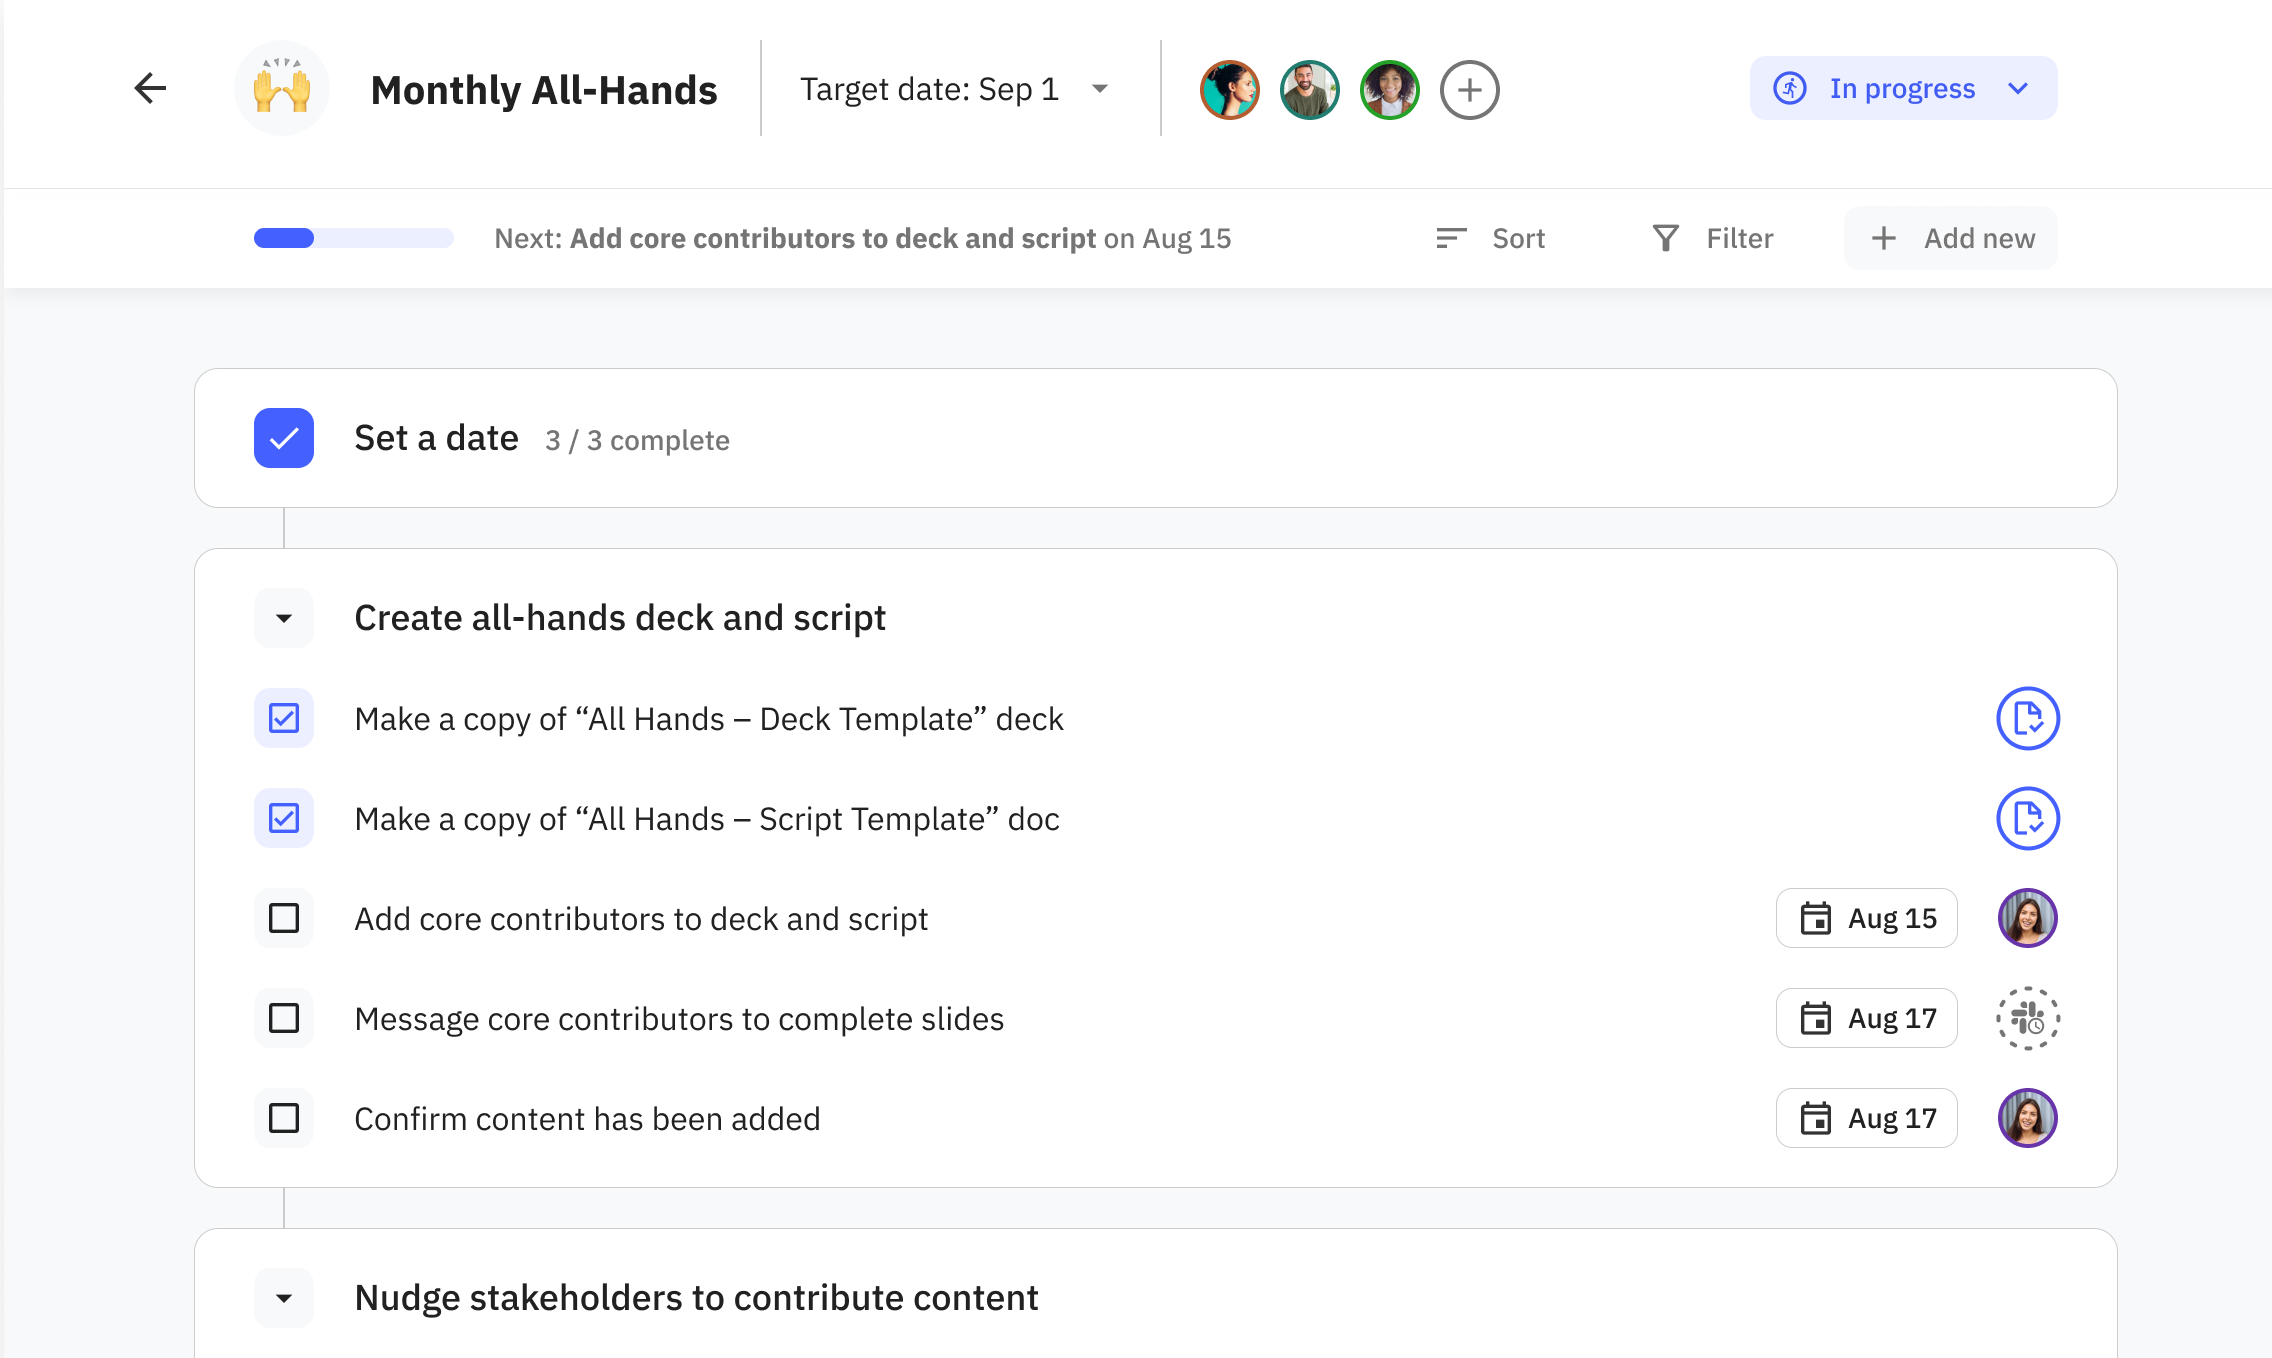Click the Filter funnel icon
The height and width of the screenshot is (1358, 2272).
[x=1665, y=238]
